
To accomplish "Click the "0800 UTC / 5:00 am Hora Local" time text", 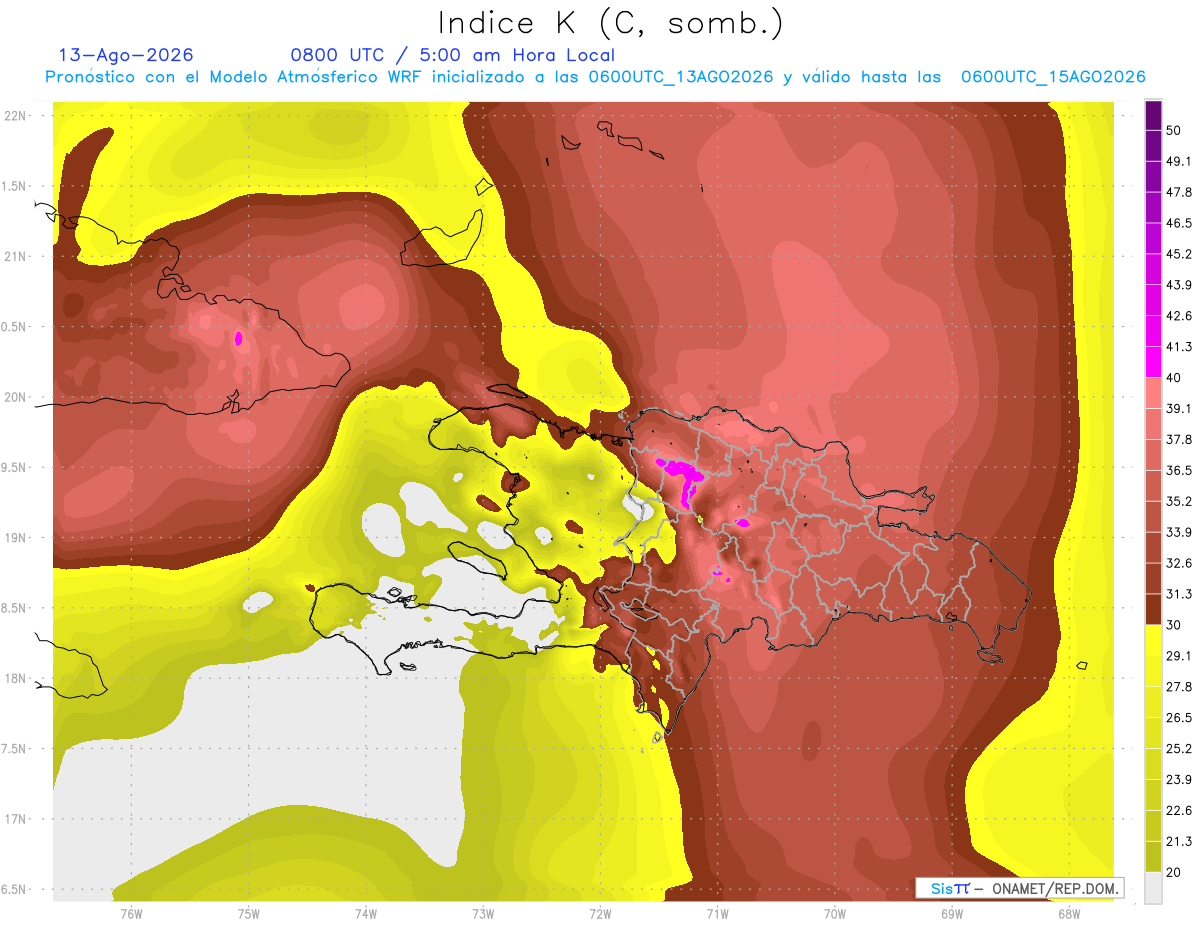I will pyautogui.click(x=453, y=55).
